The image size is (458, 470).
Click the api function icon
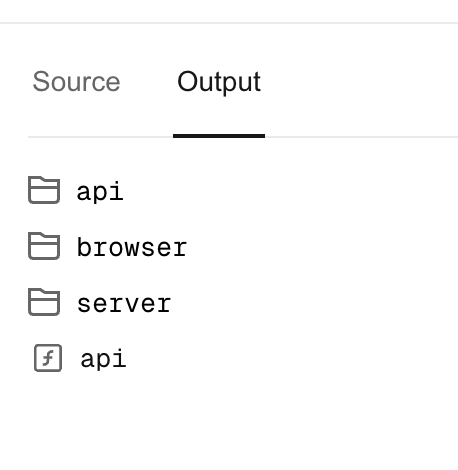(x=48, y=358)
